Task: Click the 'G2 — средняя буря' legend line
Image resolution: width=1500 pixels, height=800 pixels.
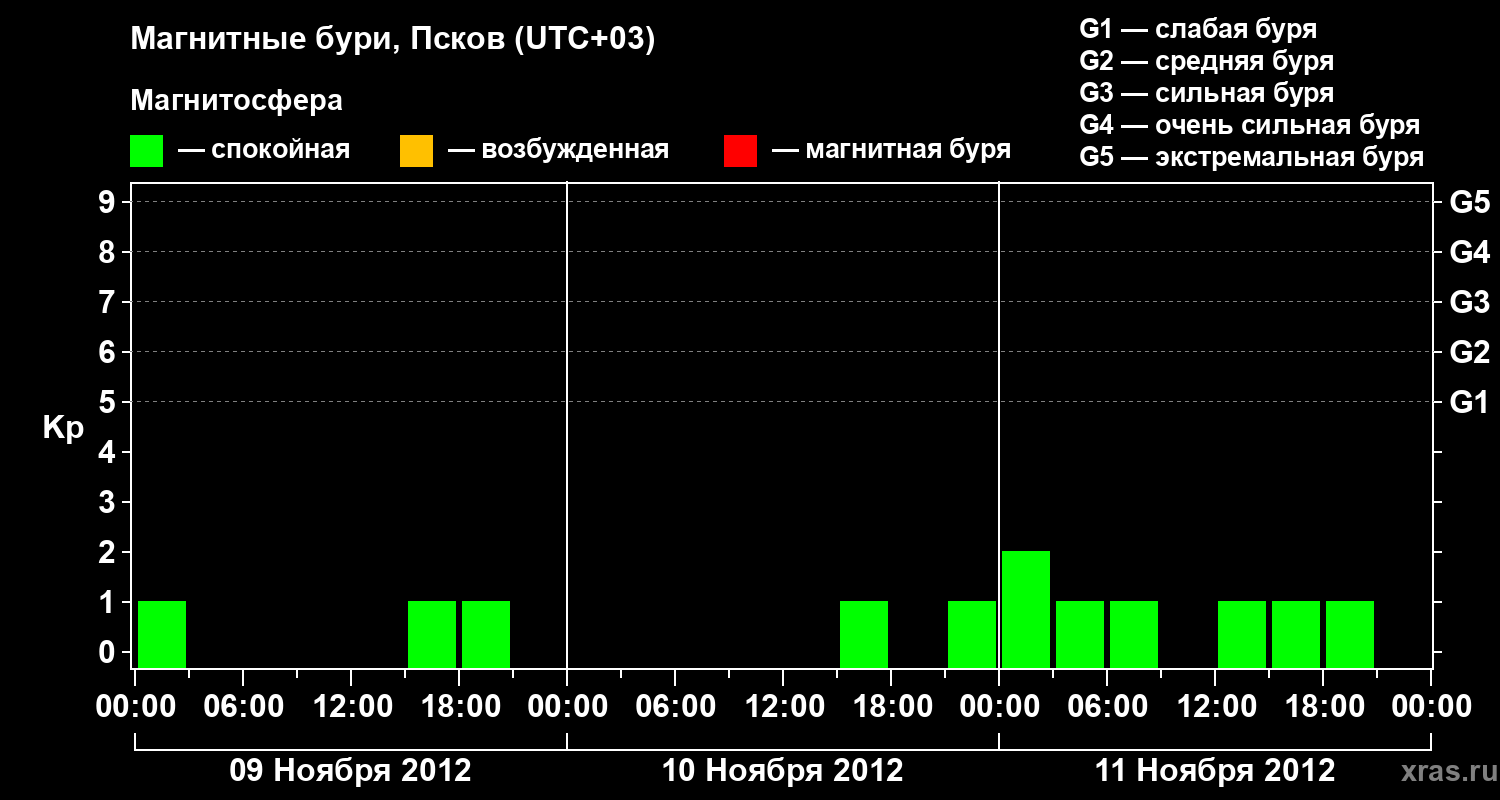Action: point(1206,61)
